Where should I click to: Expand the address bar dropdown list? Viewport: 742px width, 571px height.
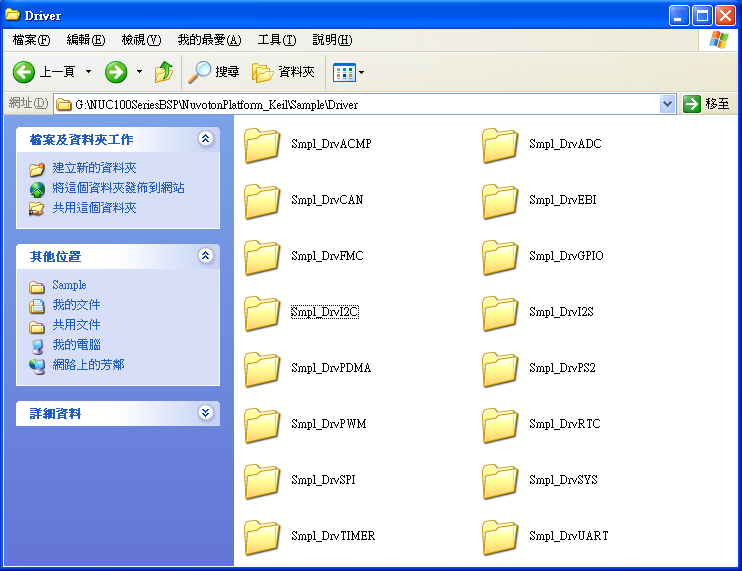coord(667,104)
